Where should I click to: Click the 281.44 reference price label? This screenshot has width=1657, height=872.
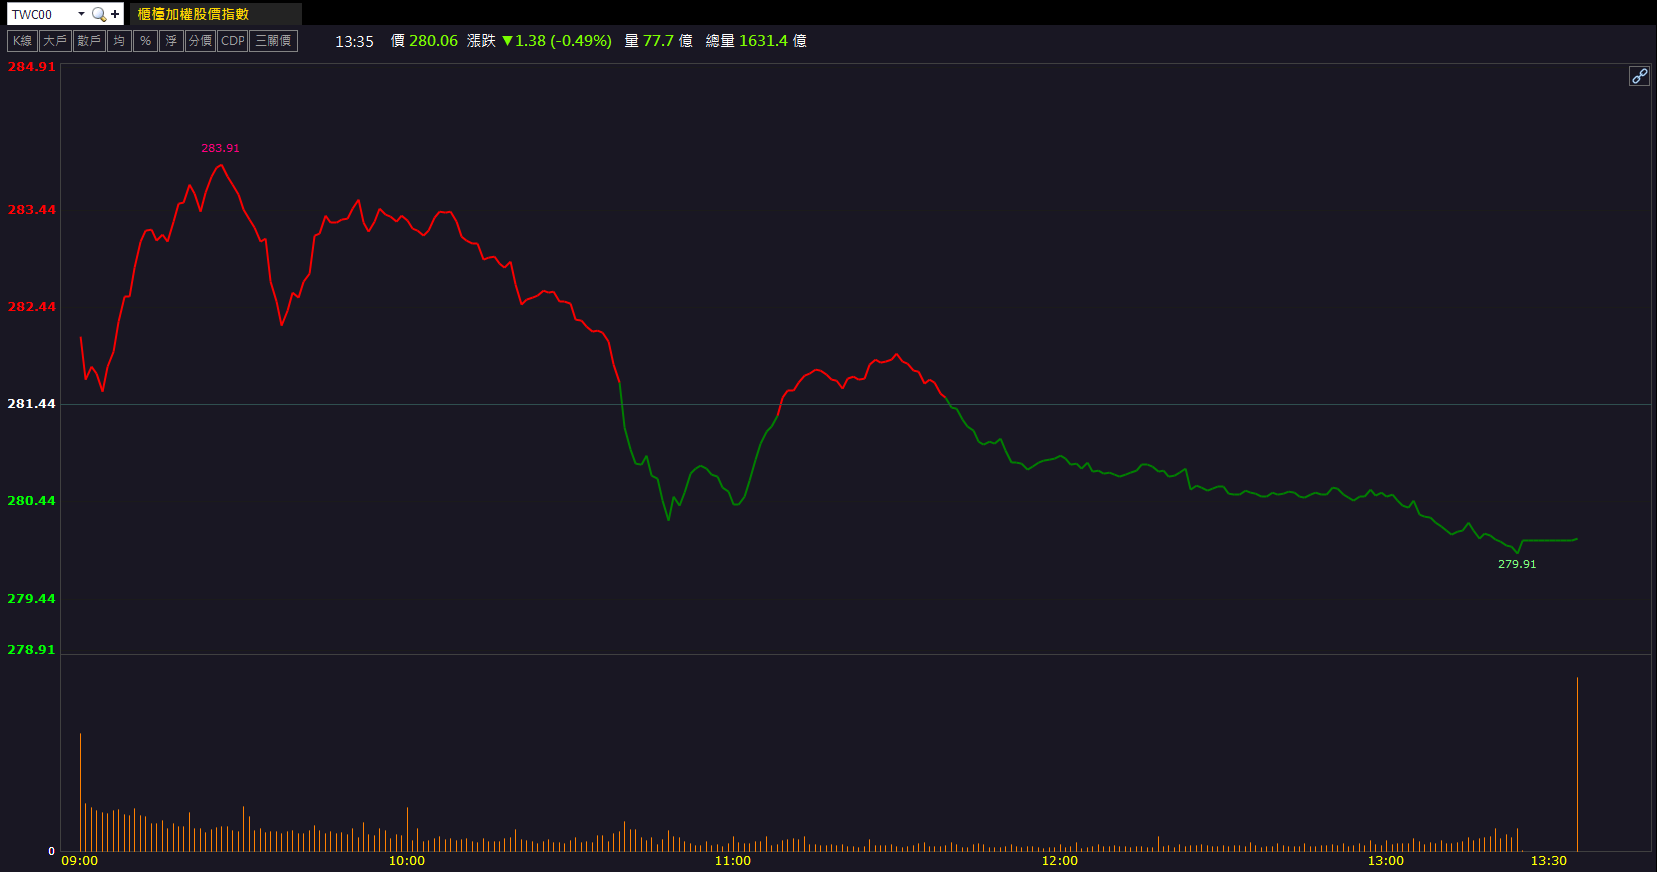coord(32,404)
